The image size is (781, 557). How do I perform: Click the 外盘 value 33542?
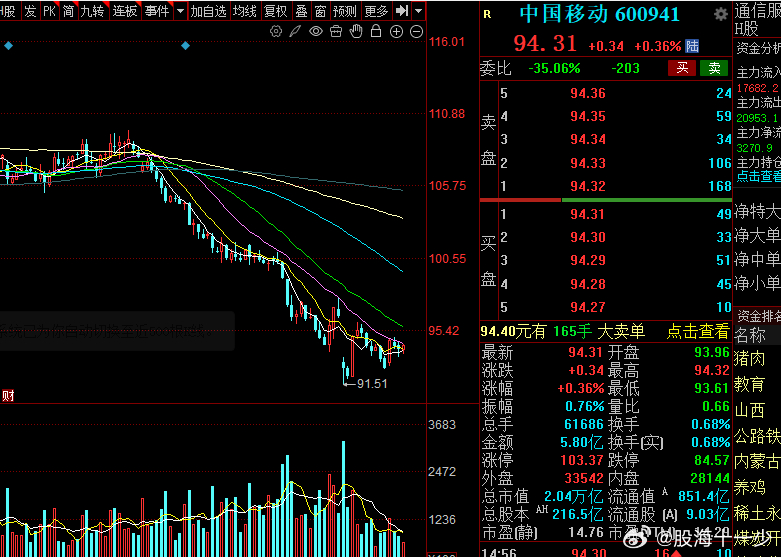tap(584, 478)
